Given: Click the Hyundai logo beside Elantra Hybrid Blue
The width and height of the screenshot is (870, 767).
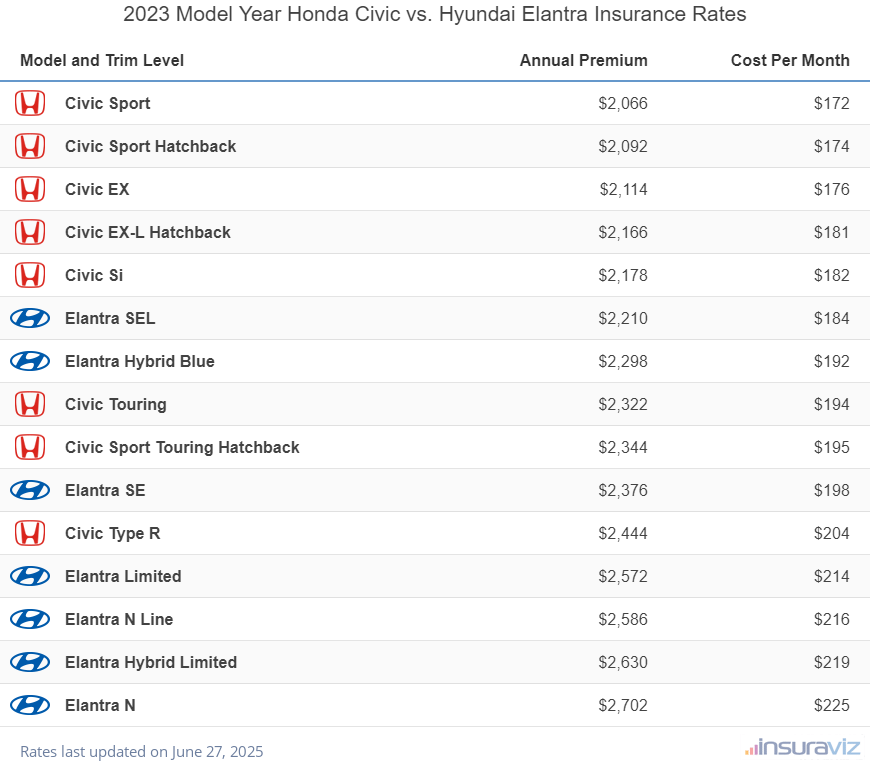Looking at the screenshot, I should coord(30,361).
